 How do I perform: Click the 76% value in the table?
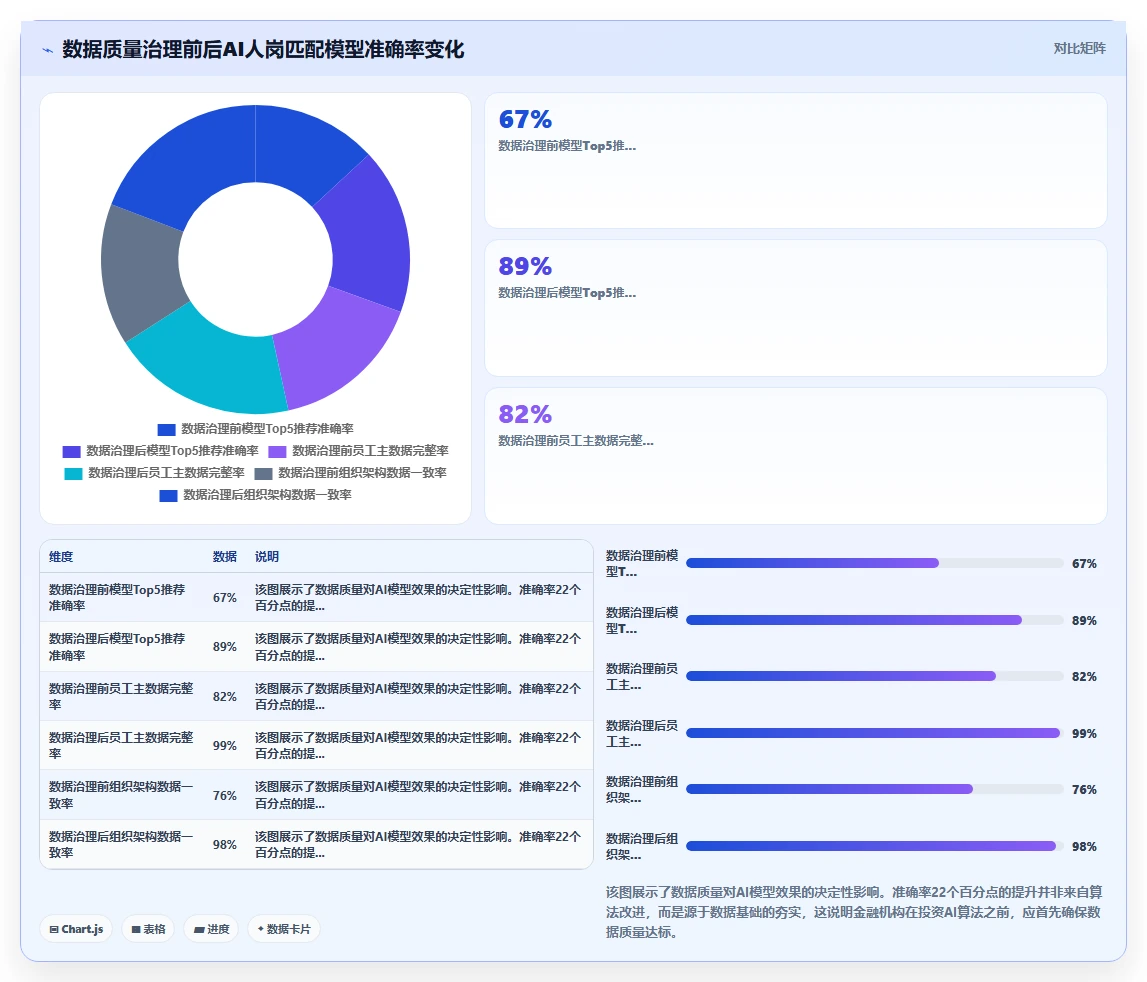coord(225,795)
